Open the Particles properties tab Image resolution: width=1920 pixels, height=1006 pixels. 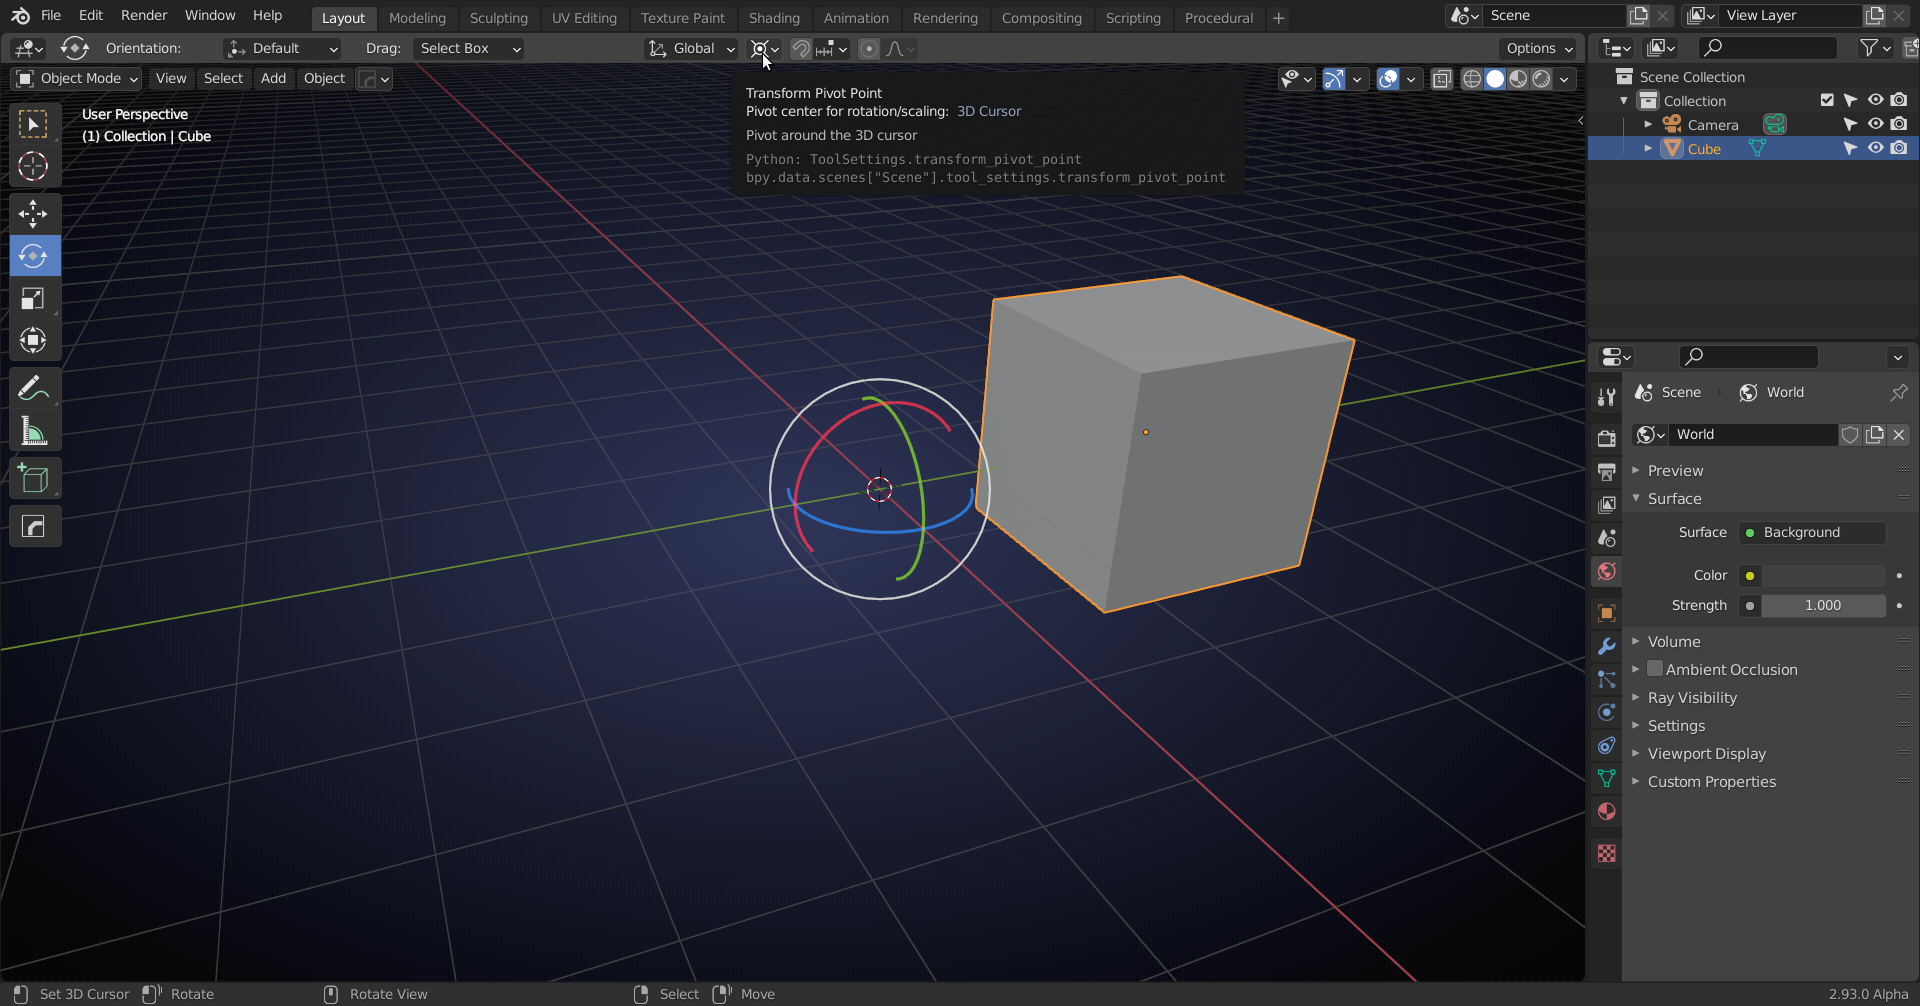pyautogui.click(x=1607, y=679)
